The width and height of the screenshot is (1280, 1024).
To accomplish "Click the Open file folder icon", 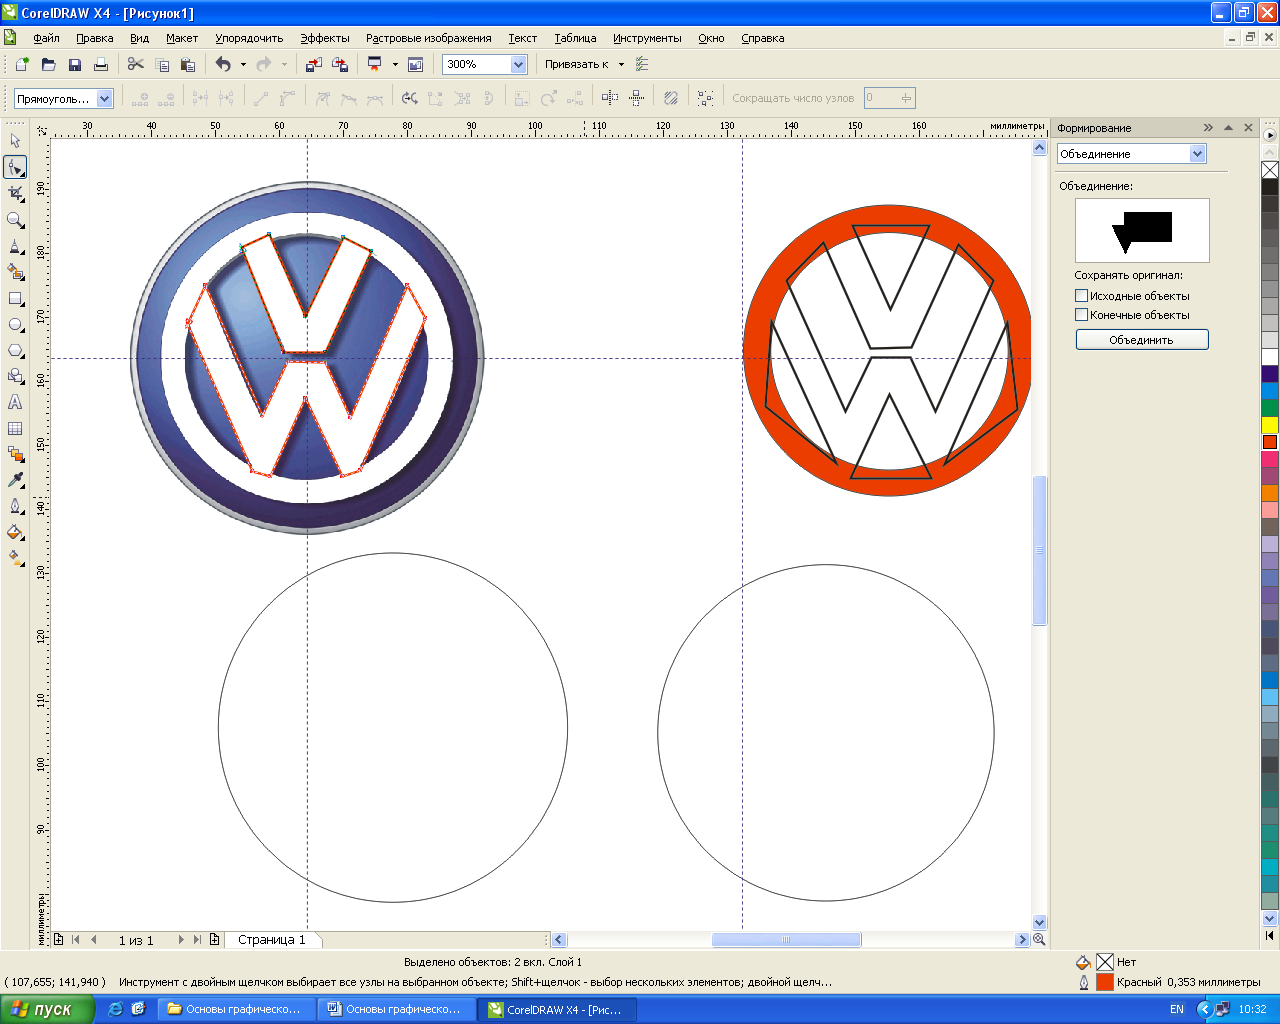I will (x=48, y=64).
